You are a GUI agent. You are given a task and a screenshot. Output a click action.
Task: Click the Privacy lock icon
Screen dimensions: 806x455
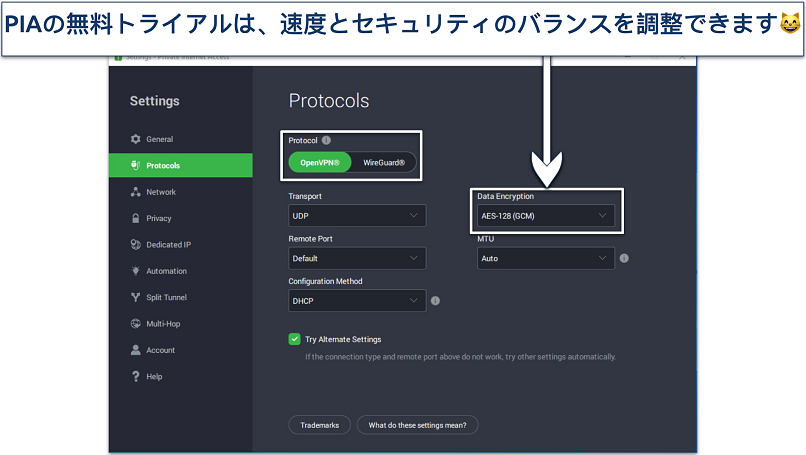pyautogui.click(x=136, y=218)
